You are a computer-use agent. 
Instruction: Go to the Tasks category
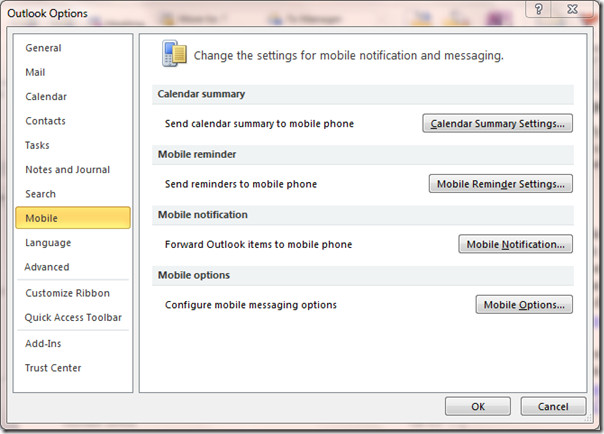(73, 145)
